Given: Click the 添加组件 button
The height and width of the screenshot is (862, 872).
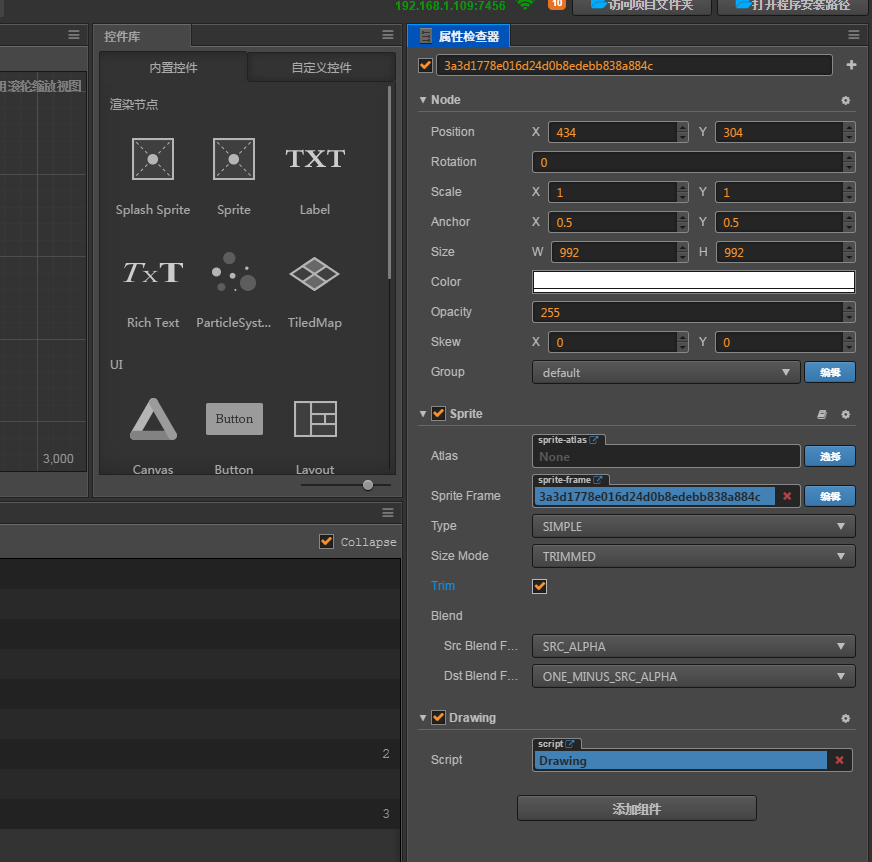Looking at the screenshot, I should (x=636, y=809).
